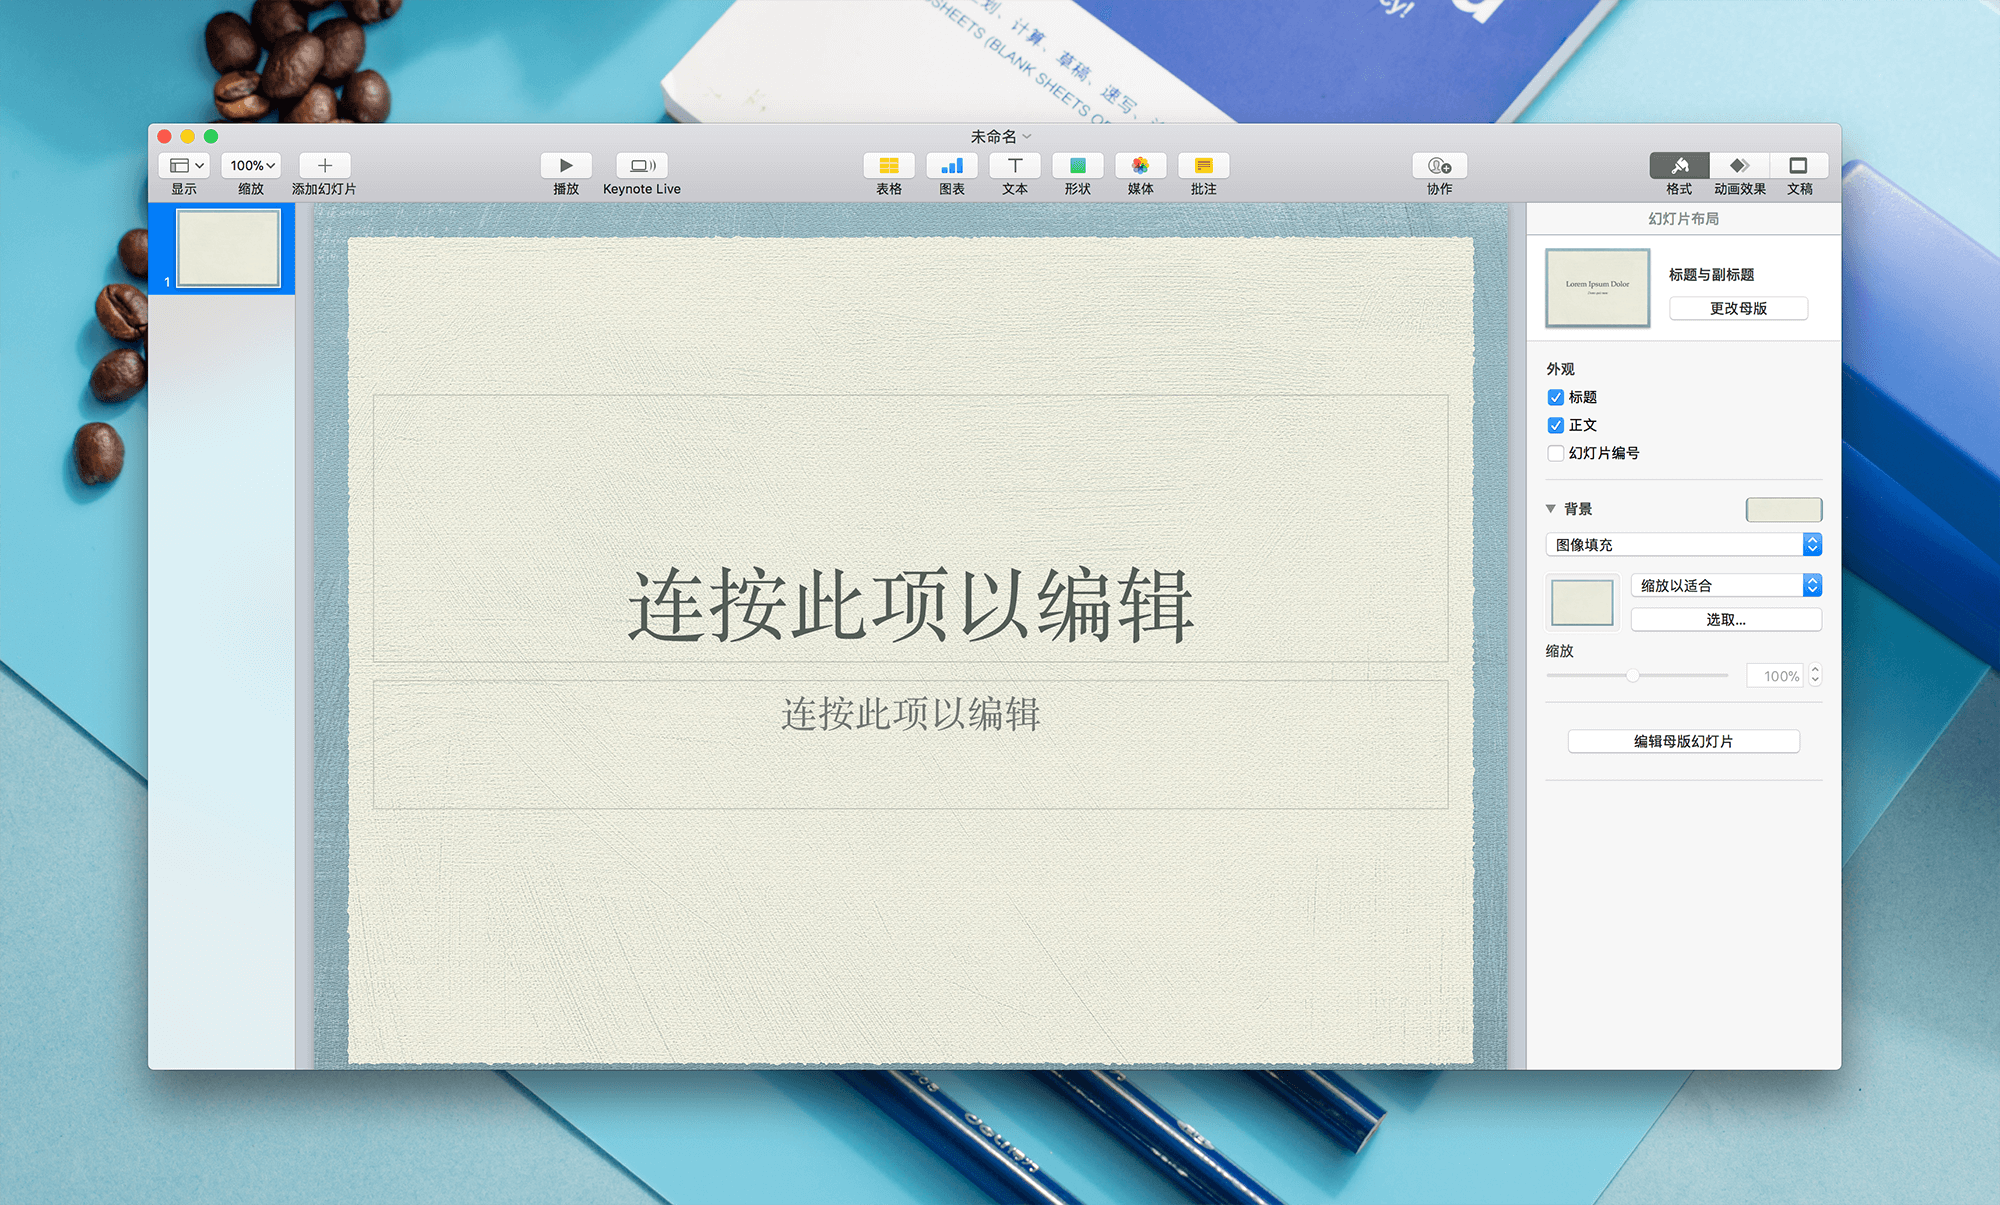This screenshot has width=2000, height=1205.
Task: Add a comment with 批注 icon
Action: point(1204,165)
